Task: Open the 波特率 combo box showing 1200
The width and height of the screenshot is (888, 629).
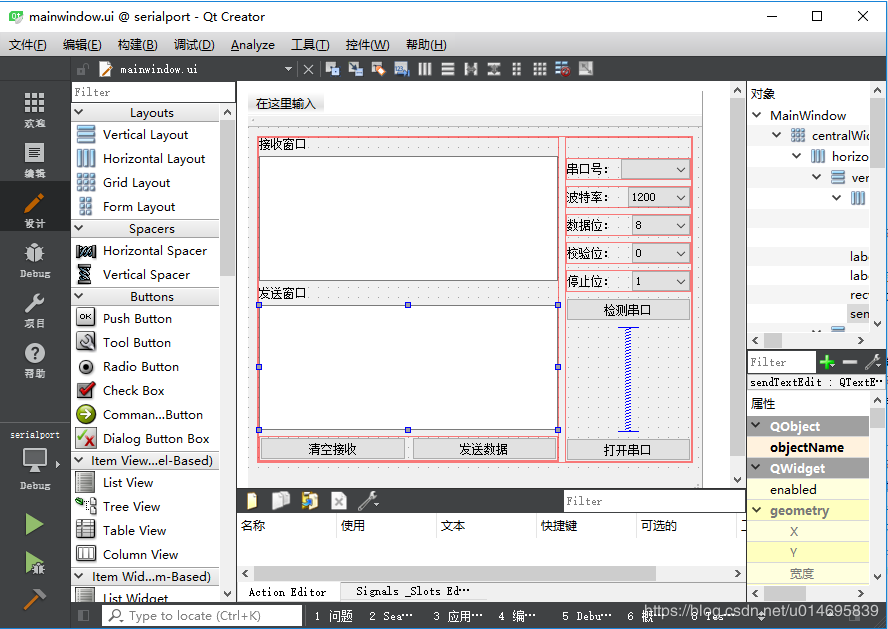Action: coord(658,198)
